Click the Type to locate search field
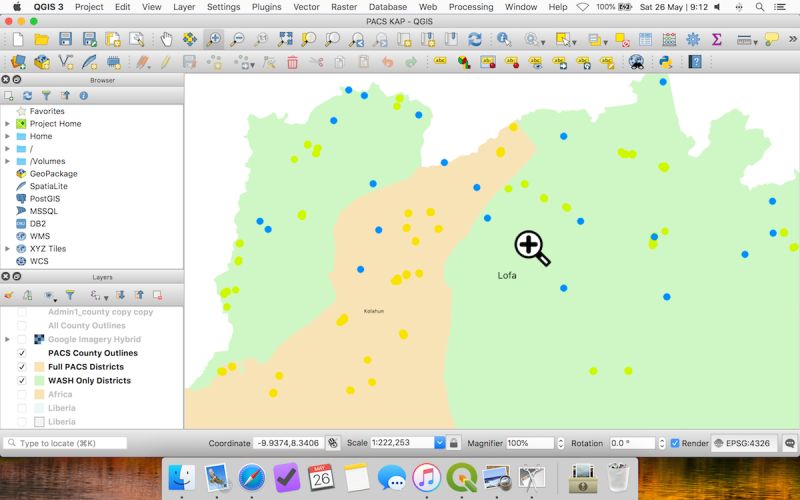The height and width of the screenshot is (500, 800). point(65,443)
